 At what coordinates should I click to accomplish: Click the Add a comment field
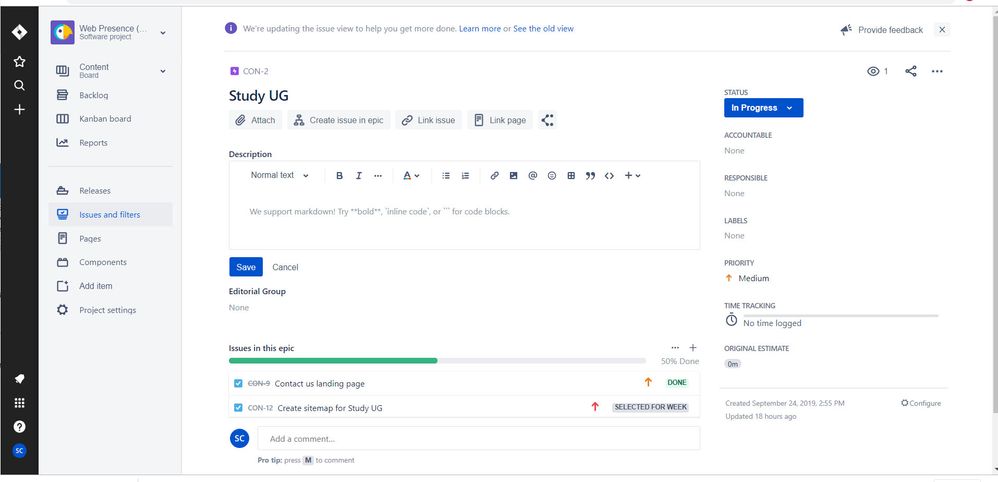click(479, 439)
